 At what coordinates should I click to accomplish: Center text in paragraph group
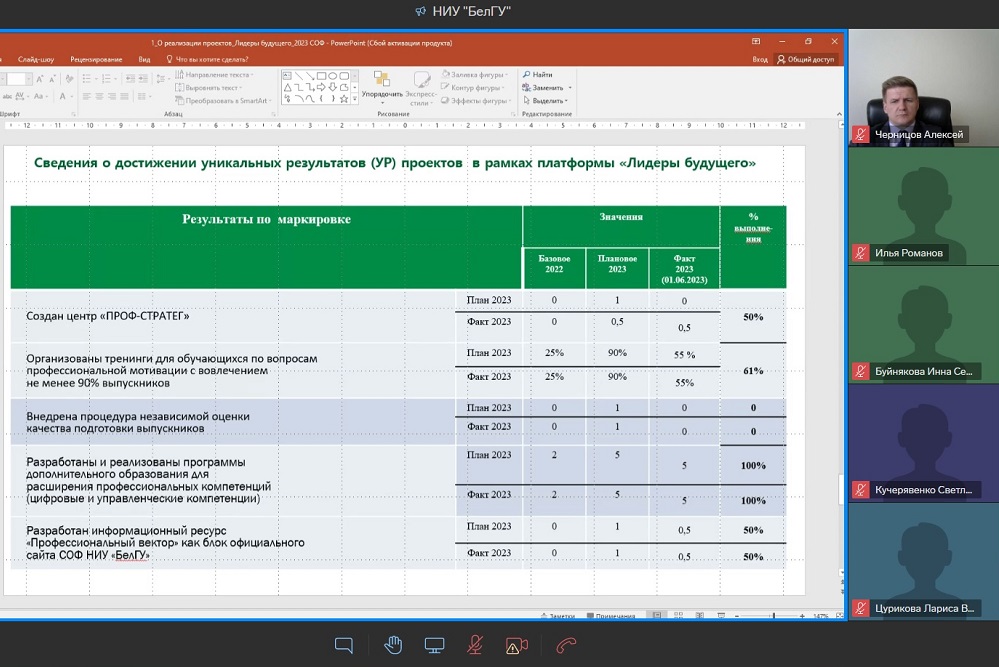coord(99,96)
